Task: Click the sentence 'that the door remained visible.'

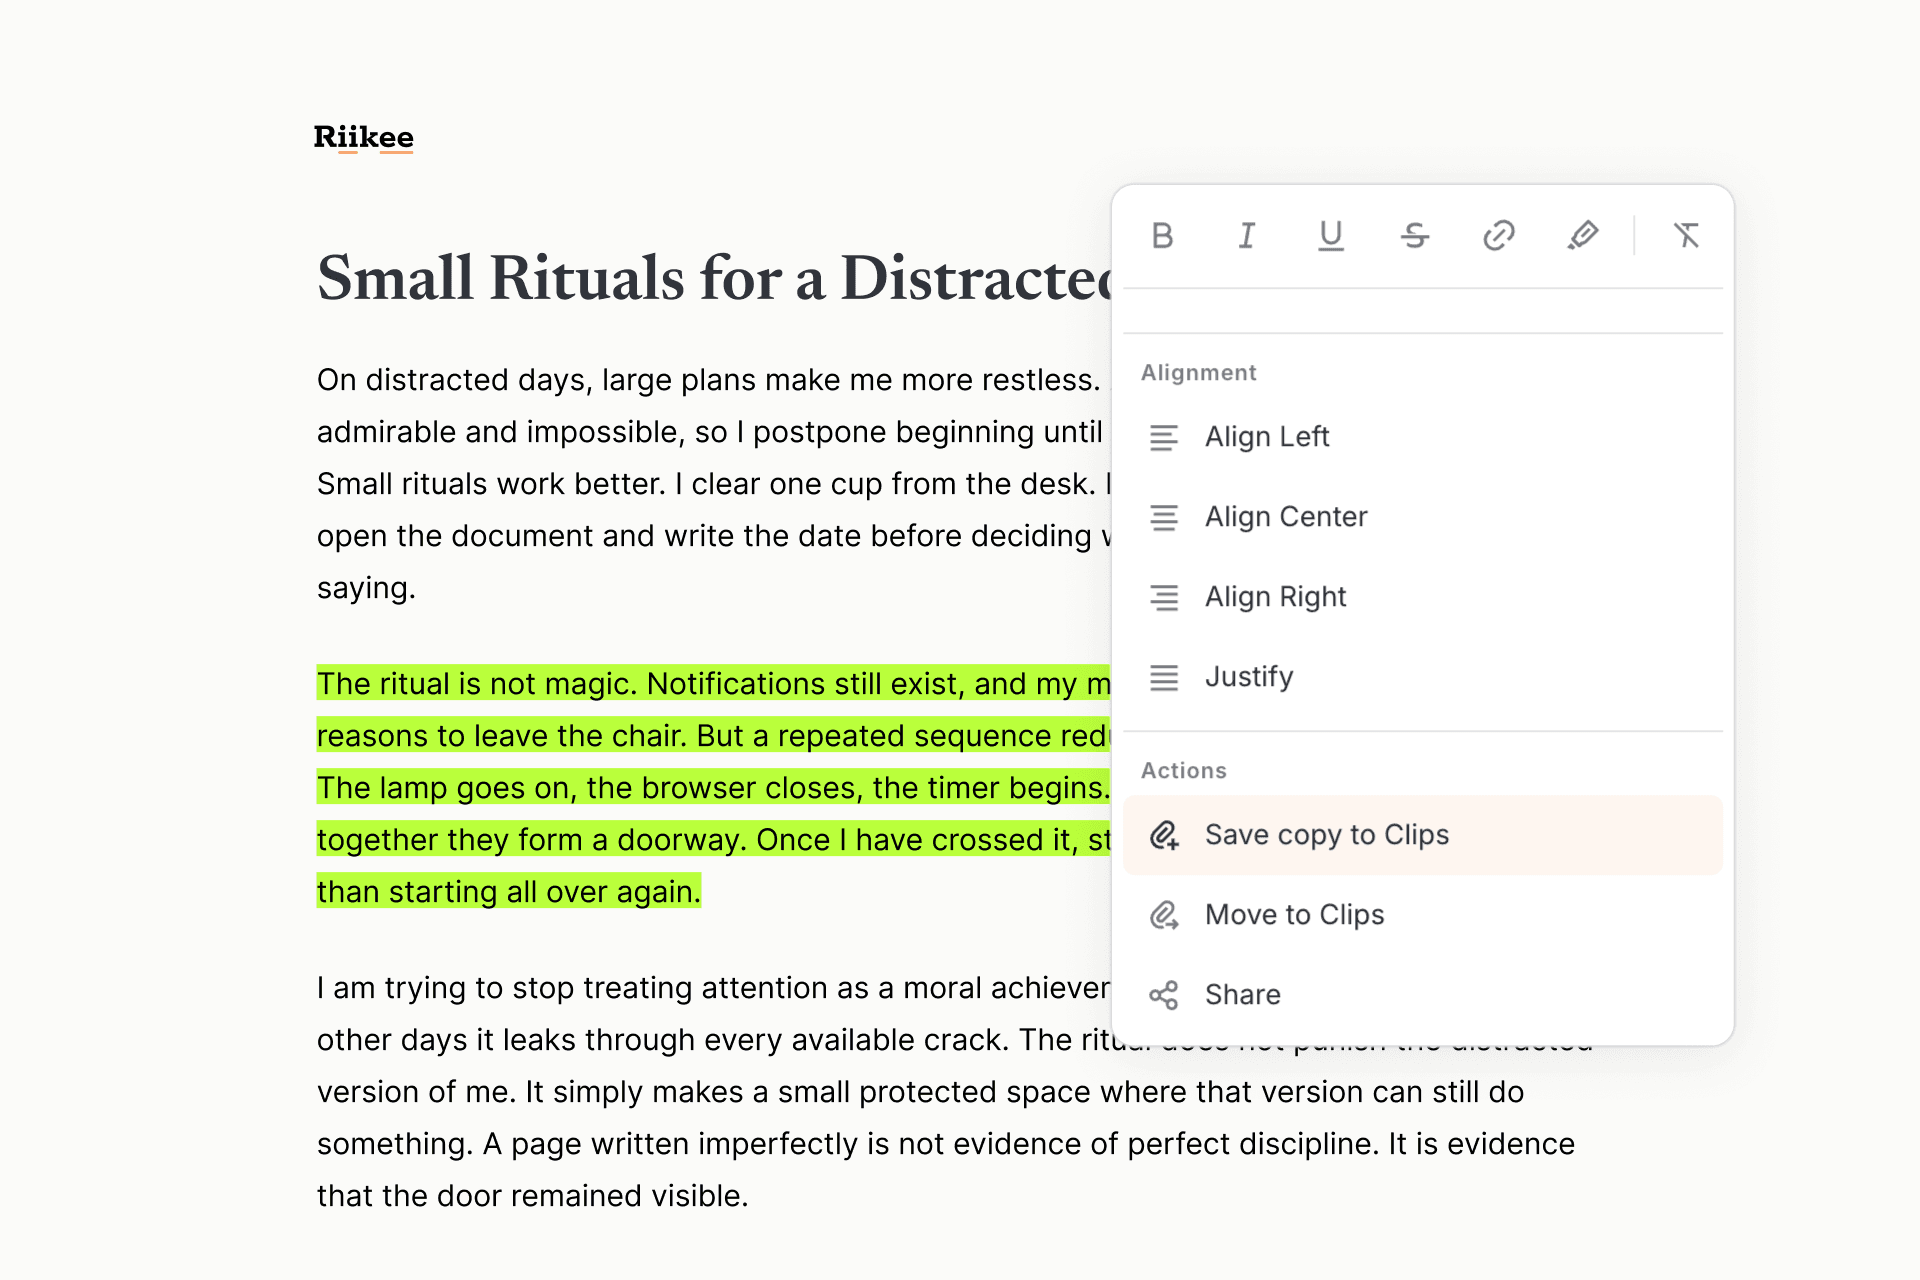Action: pyautogui.click(x=533, y=1196)
